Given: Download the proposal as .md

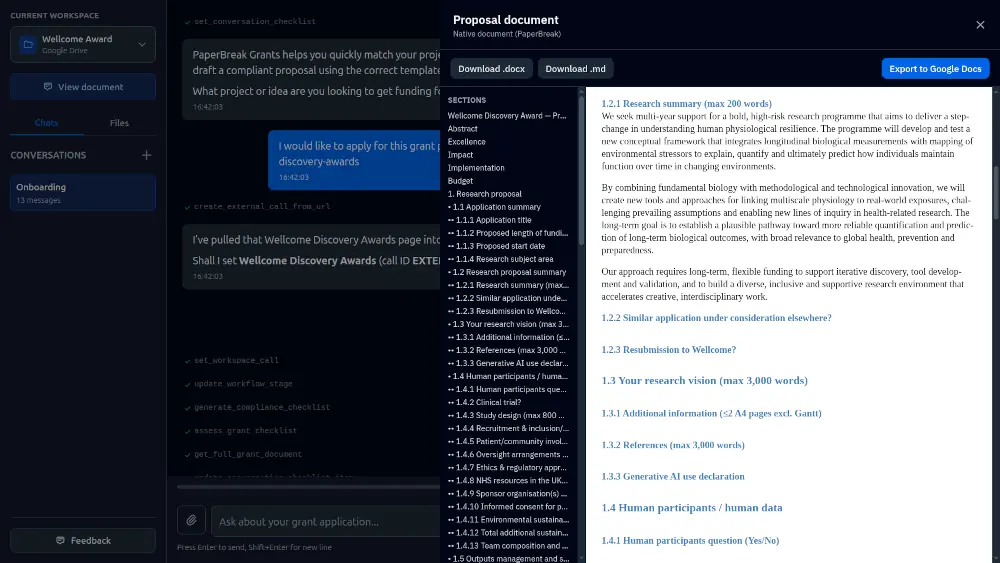Looking at the screenshot, I should click(575, 69).
